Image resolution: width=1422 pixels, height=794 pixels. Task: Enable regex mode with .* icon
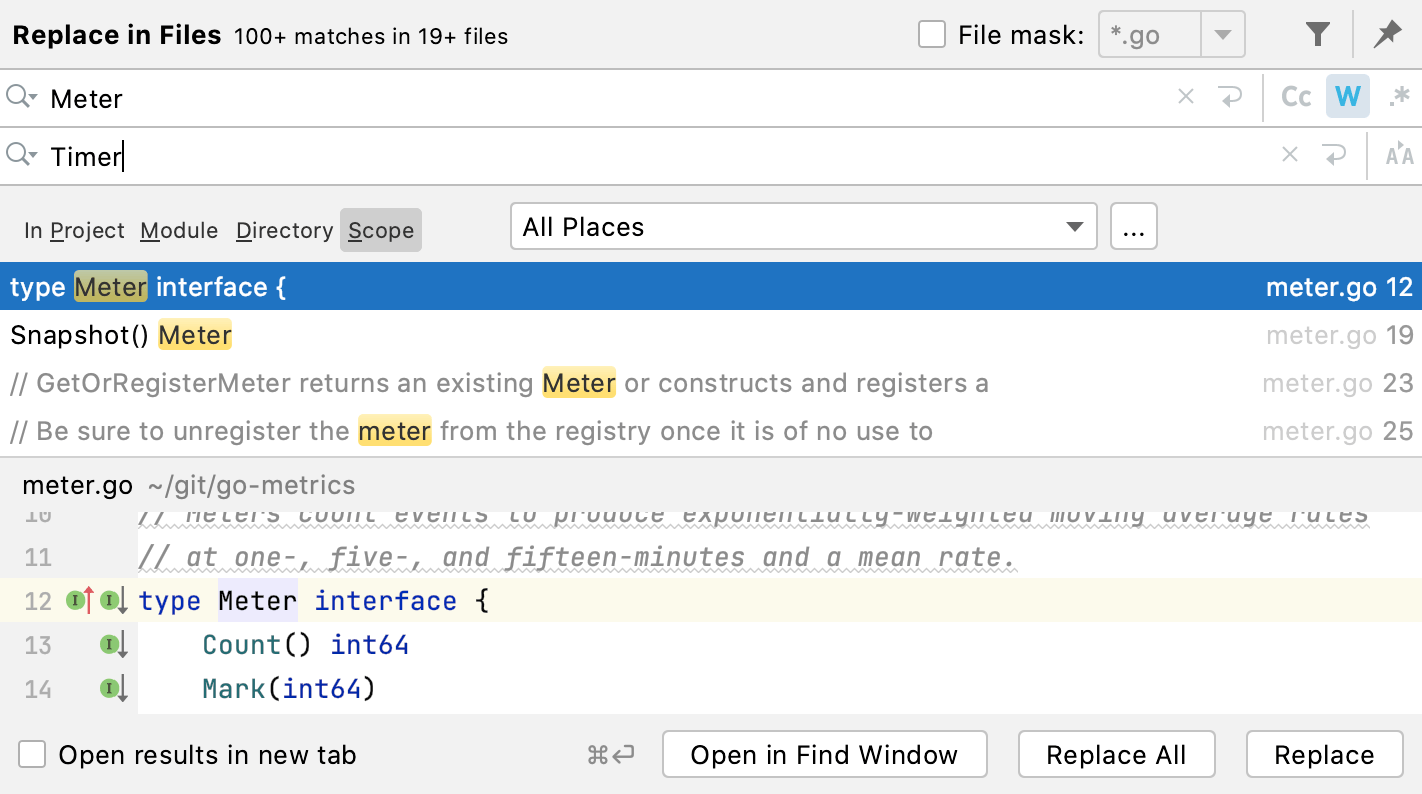[x=1399, y=96]
